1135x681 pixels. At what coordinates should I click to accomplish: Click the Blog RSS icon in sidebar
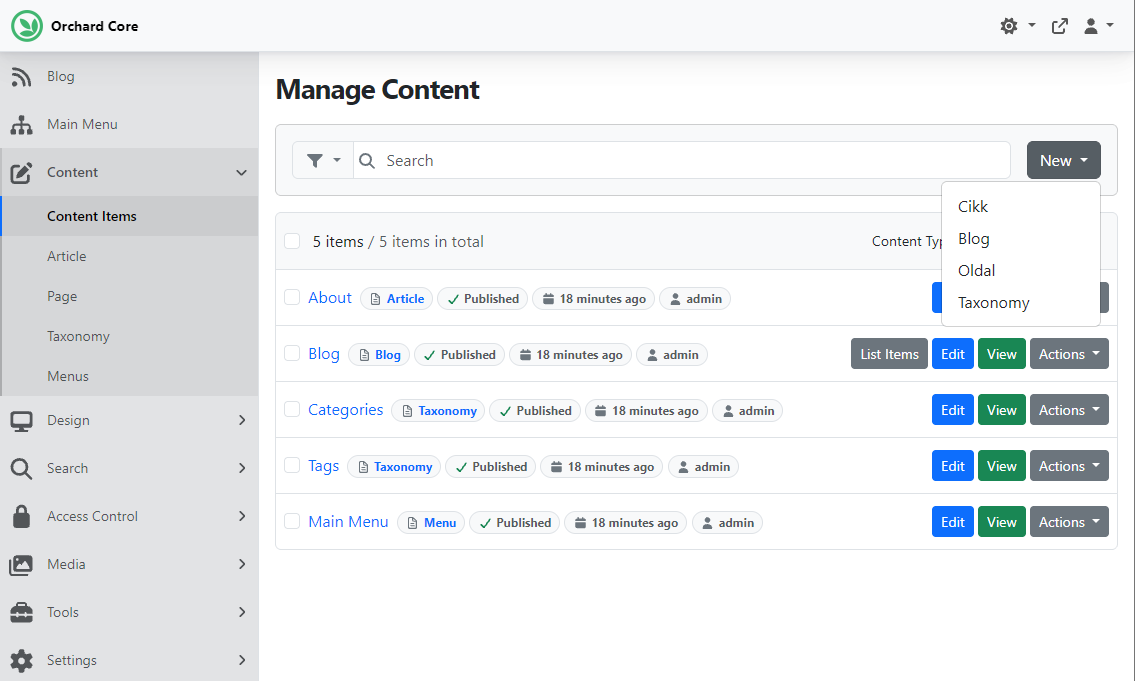pos(21,76)
